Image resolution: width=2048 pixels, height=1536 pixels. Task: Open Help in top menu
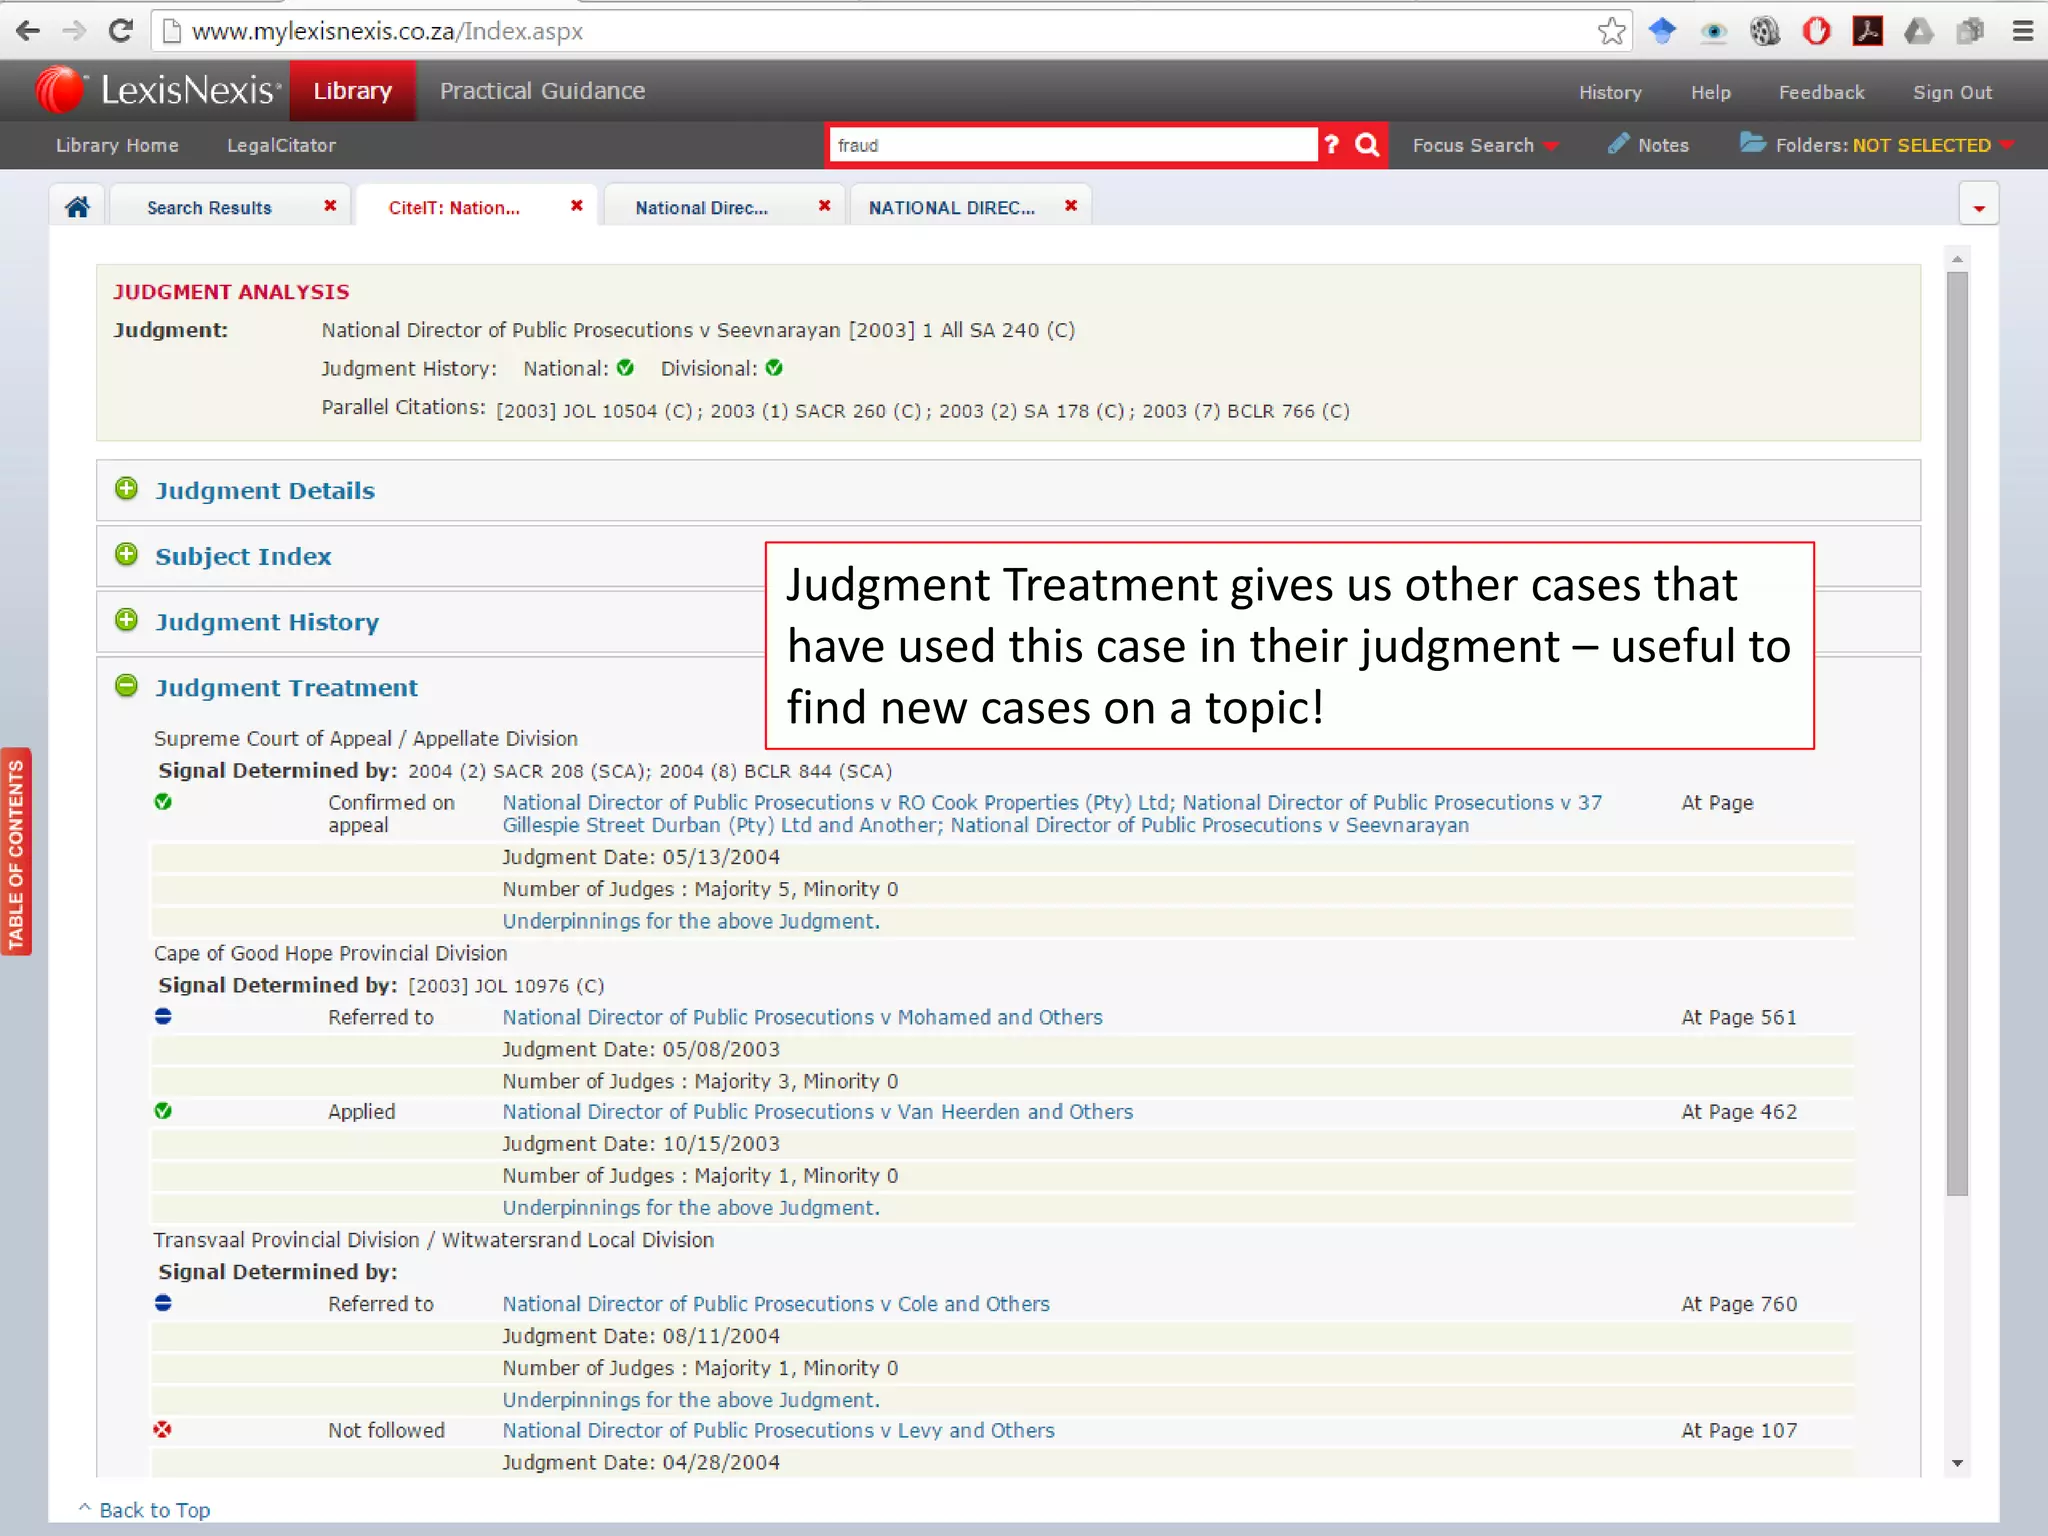[x=1710, y=93]
